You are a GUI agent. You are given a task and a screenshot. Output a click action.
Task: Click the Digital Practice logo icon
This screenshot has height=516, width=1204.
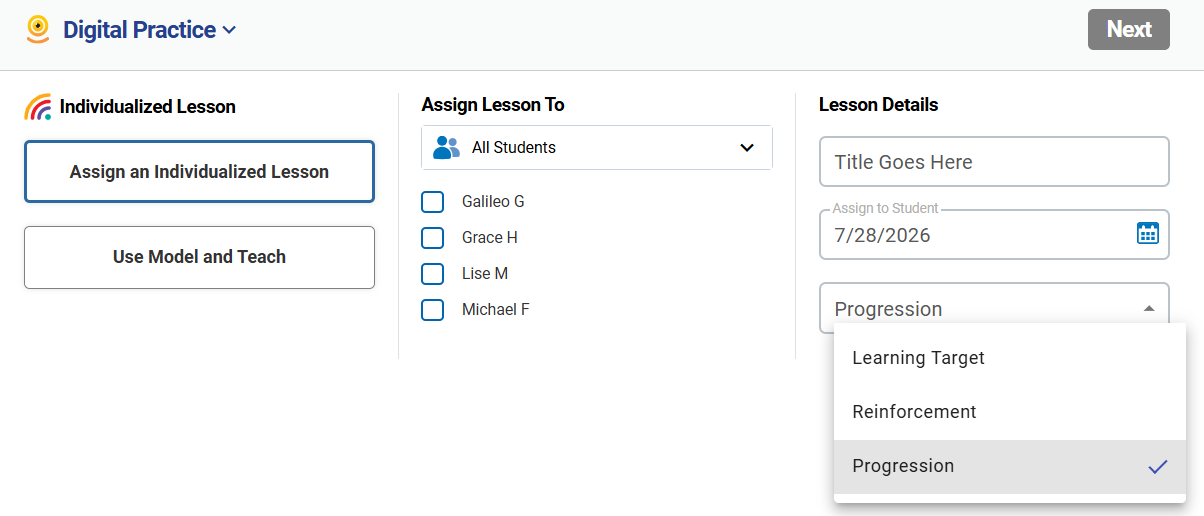38,29
